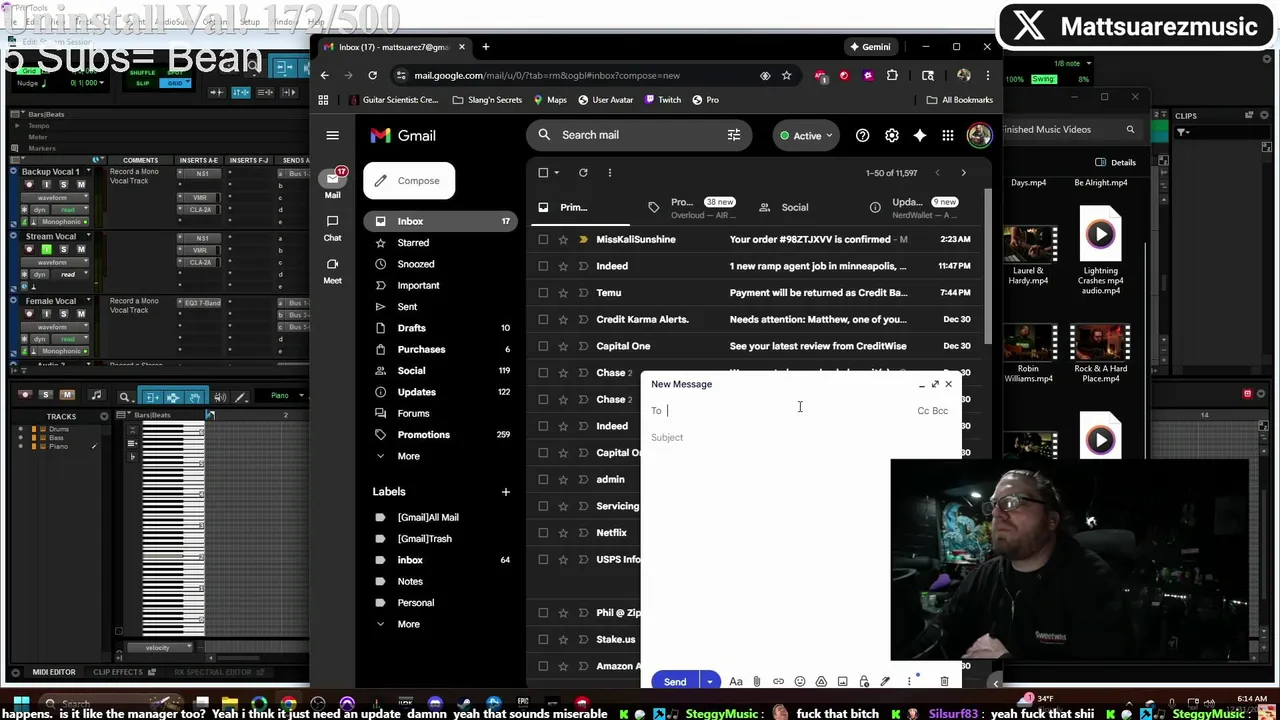The height and width of the screenshot is (720, 1280).
Task: Switch to the Social inbox tab
Action: (x=794, y=207)
